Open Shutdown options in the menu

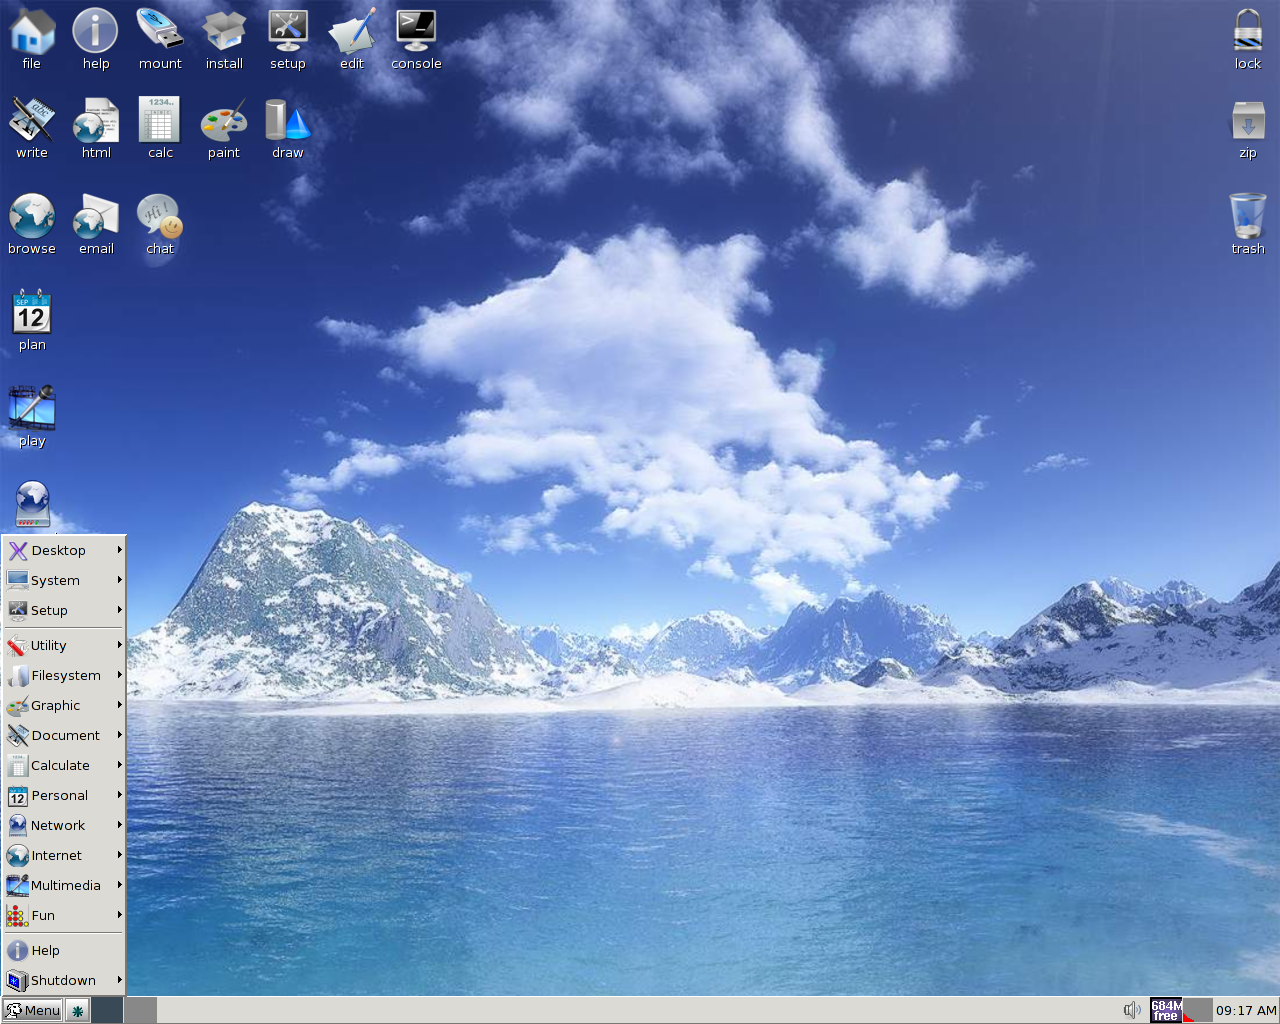pos(64,980)
